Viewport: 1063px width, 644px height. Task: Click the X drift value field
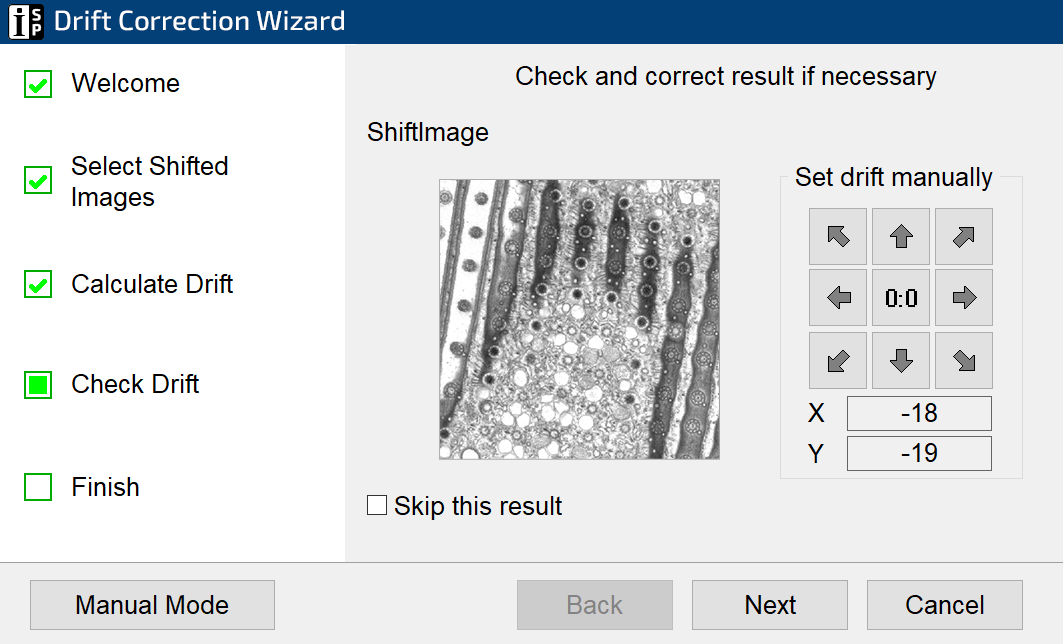click(919, 413)
